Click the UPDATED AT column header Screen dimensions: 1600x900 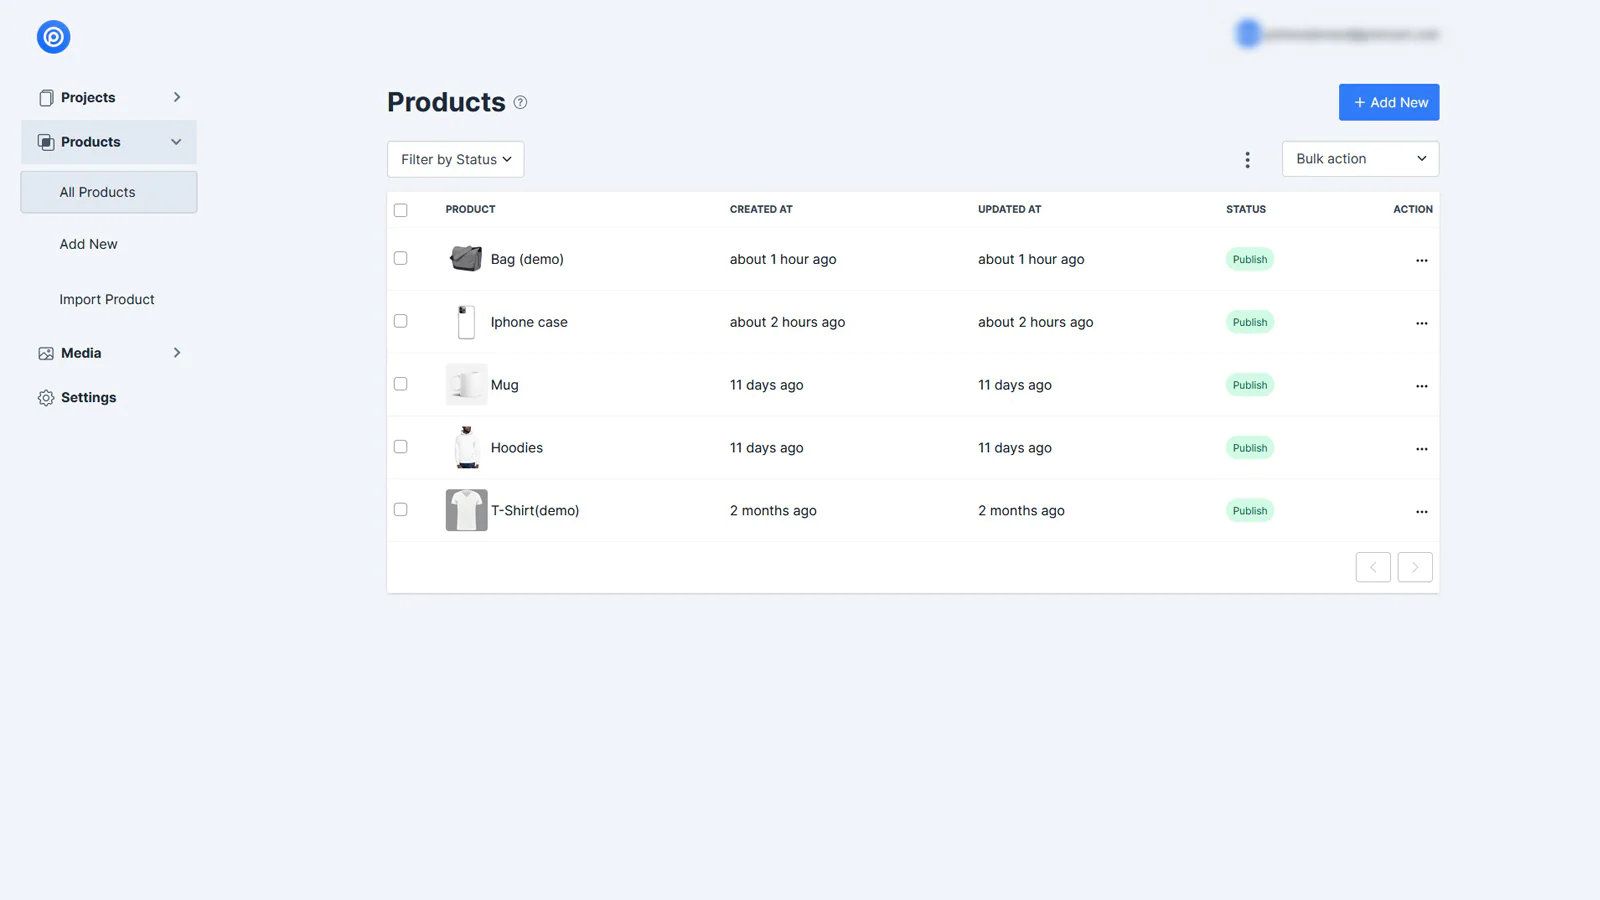click(x=1009, y=210)
